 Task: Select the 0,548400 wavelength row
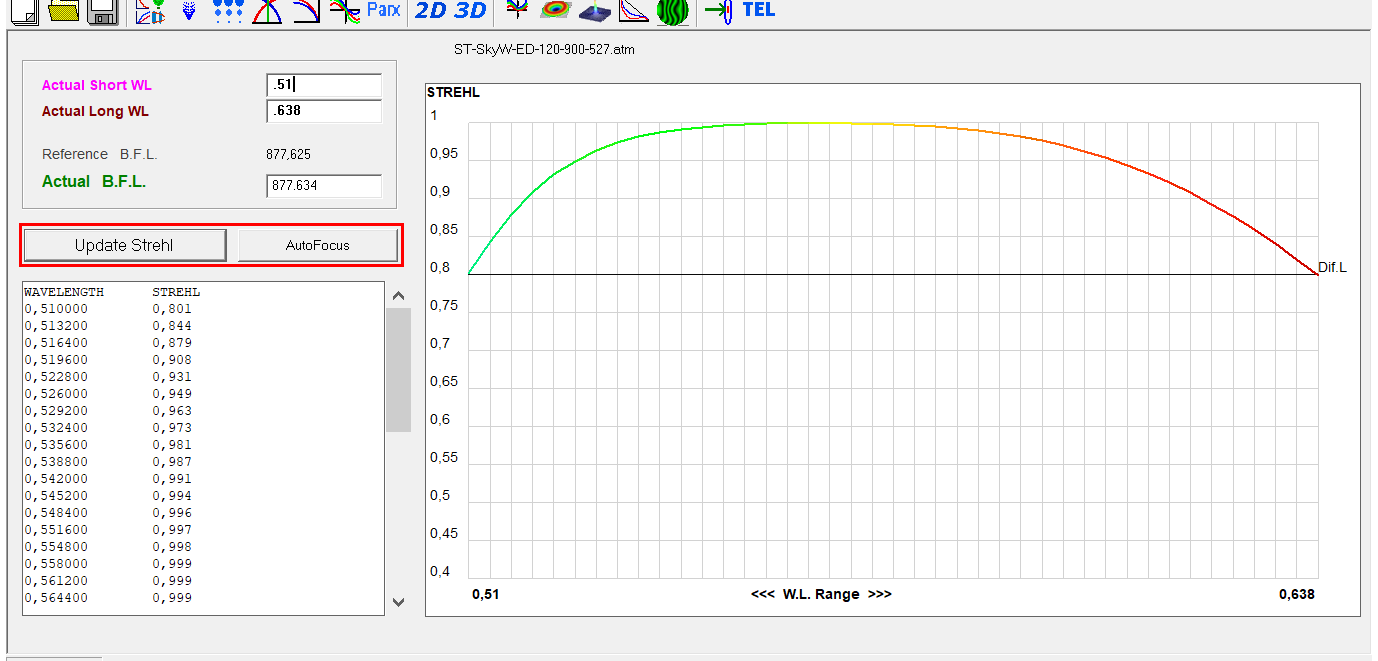(203, 513)
